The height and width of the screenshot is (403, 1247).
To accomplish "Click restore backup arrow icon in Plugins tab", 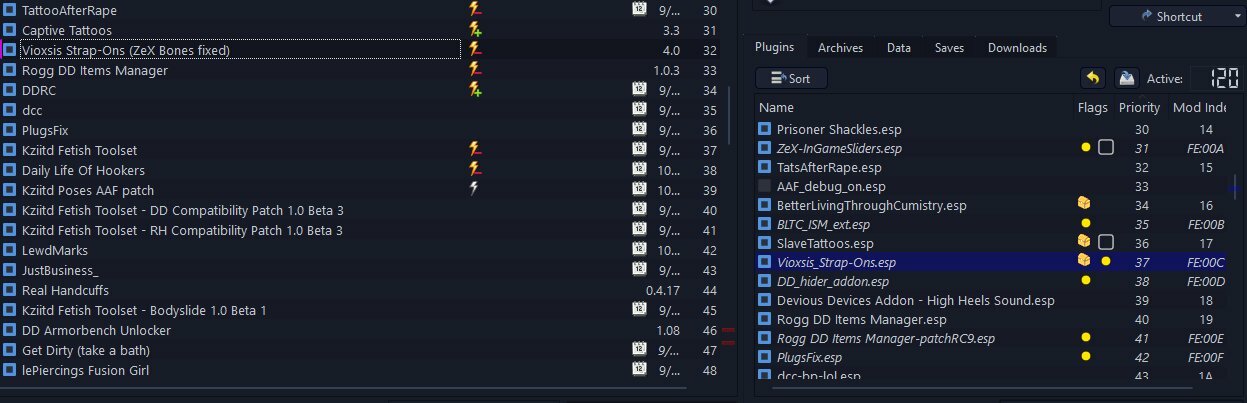I will pos(1093,78).
